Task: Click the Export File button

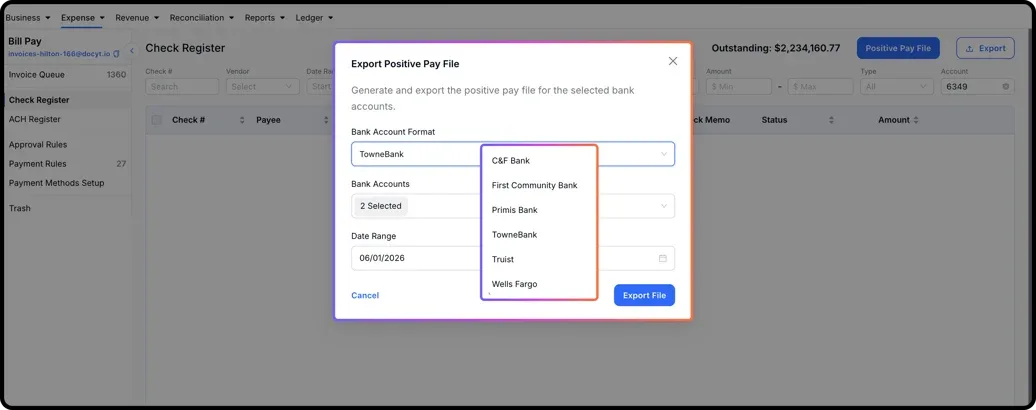Action: (644, 295)
